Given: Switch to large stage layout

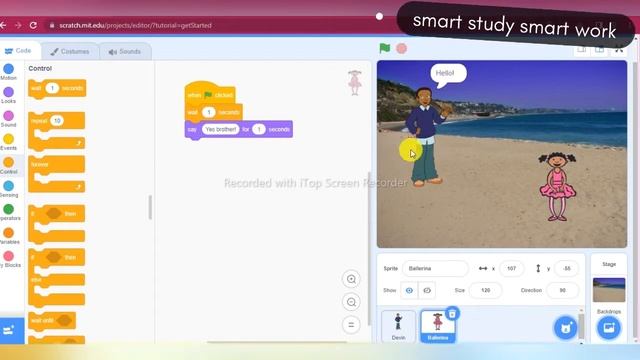Looking at the screenshot, I should tap(599, 49).
